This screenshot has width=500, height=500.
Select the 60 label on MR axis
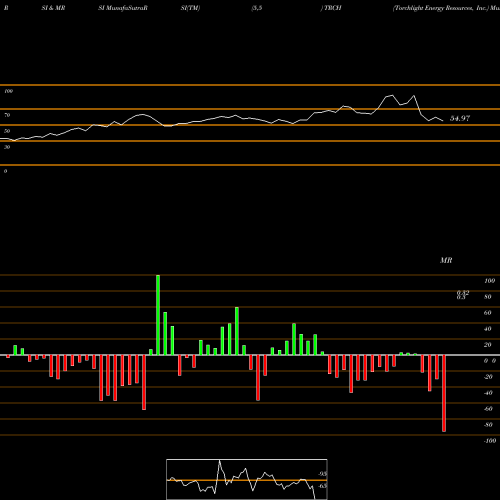(x=487, y=313)
